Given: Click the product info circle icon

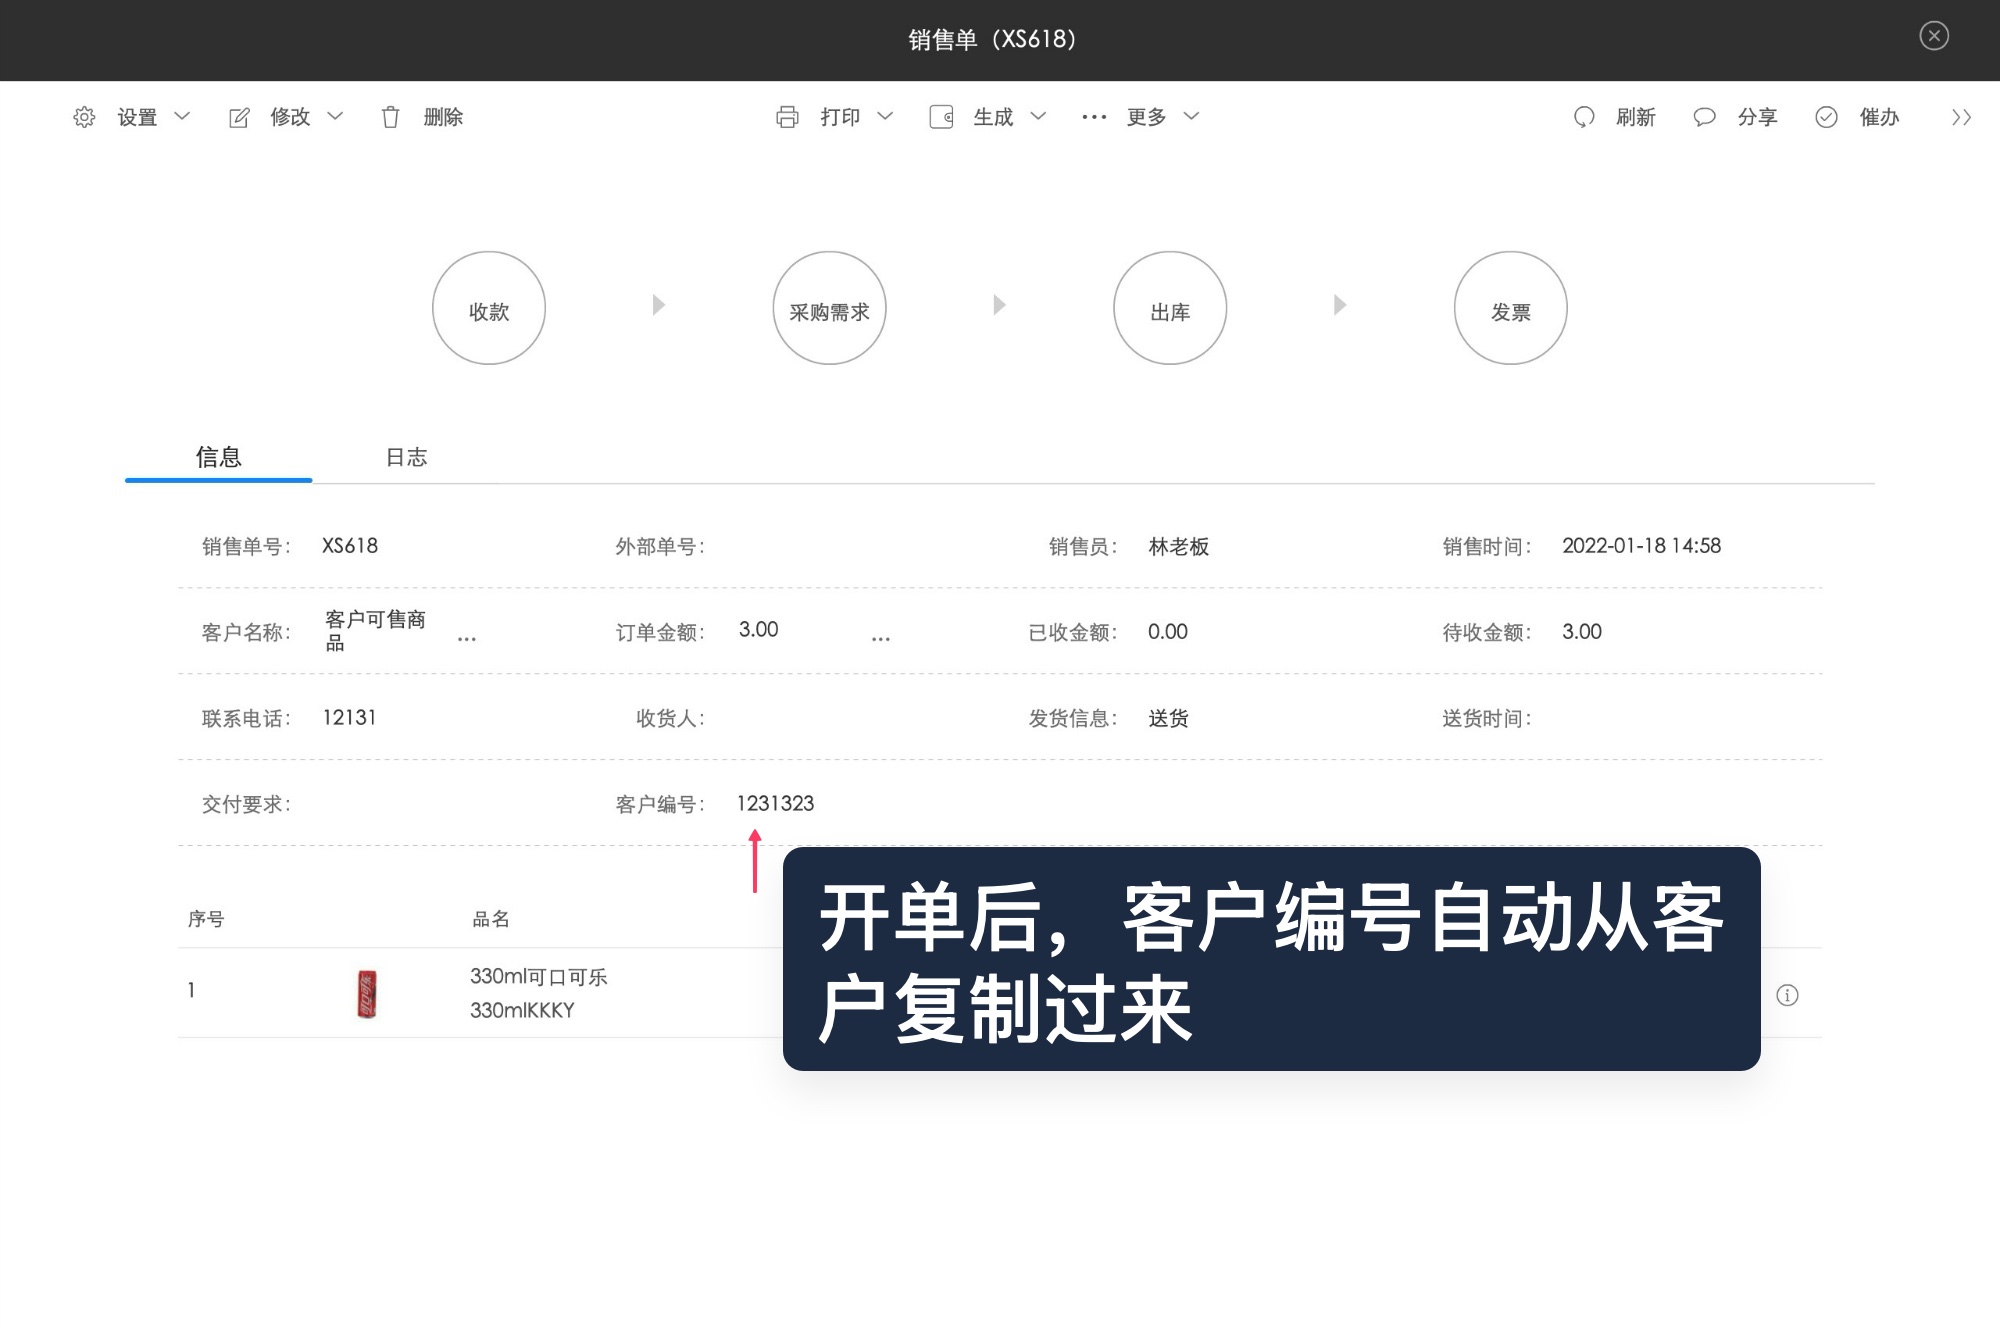Looking at the screenshot, I should pos(1790,995).
